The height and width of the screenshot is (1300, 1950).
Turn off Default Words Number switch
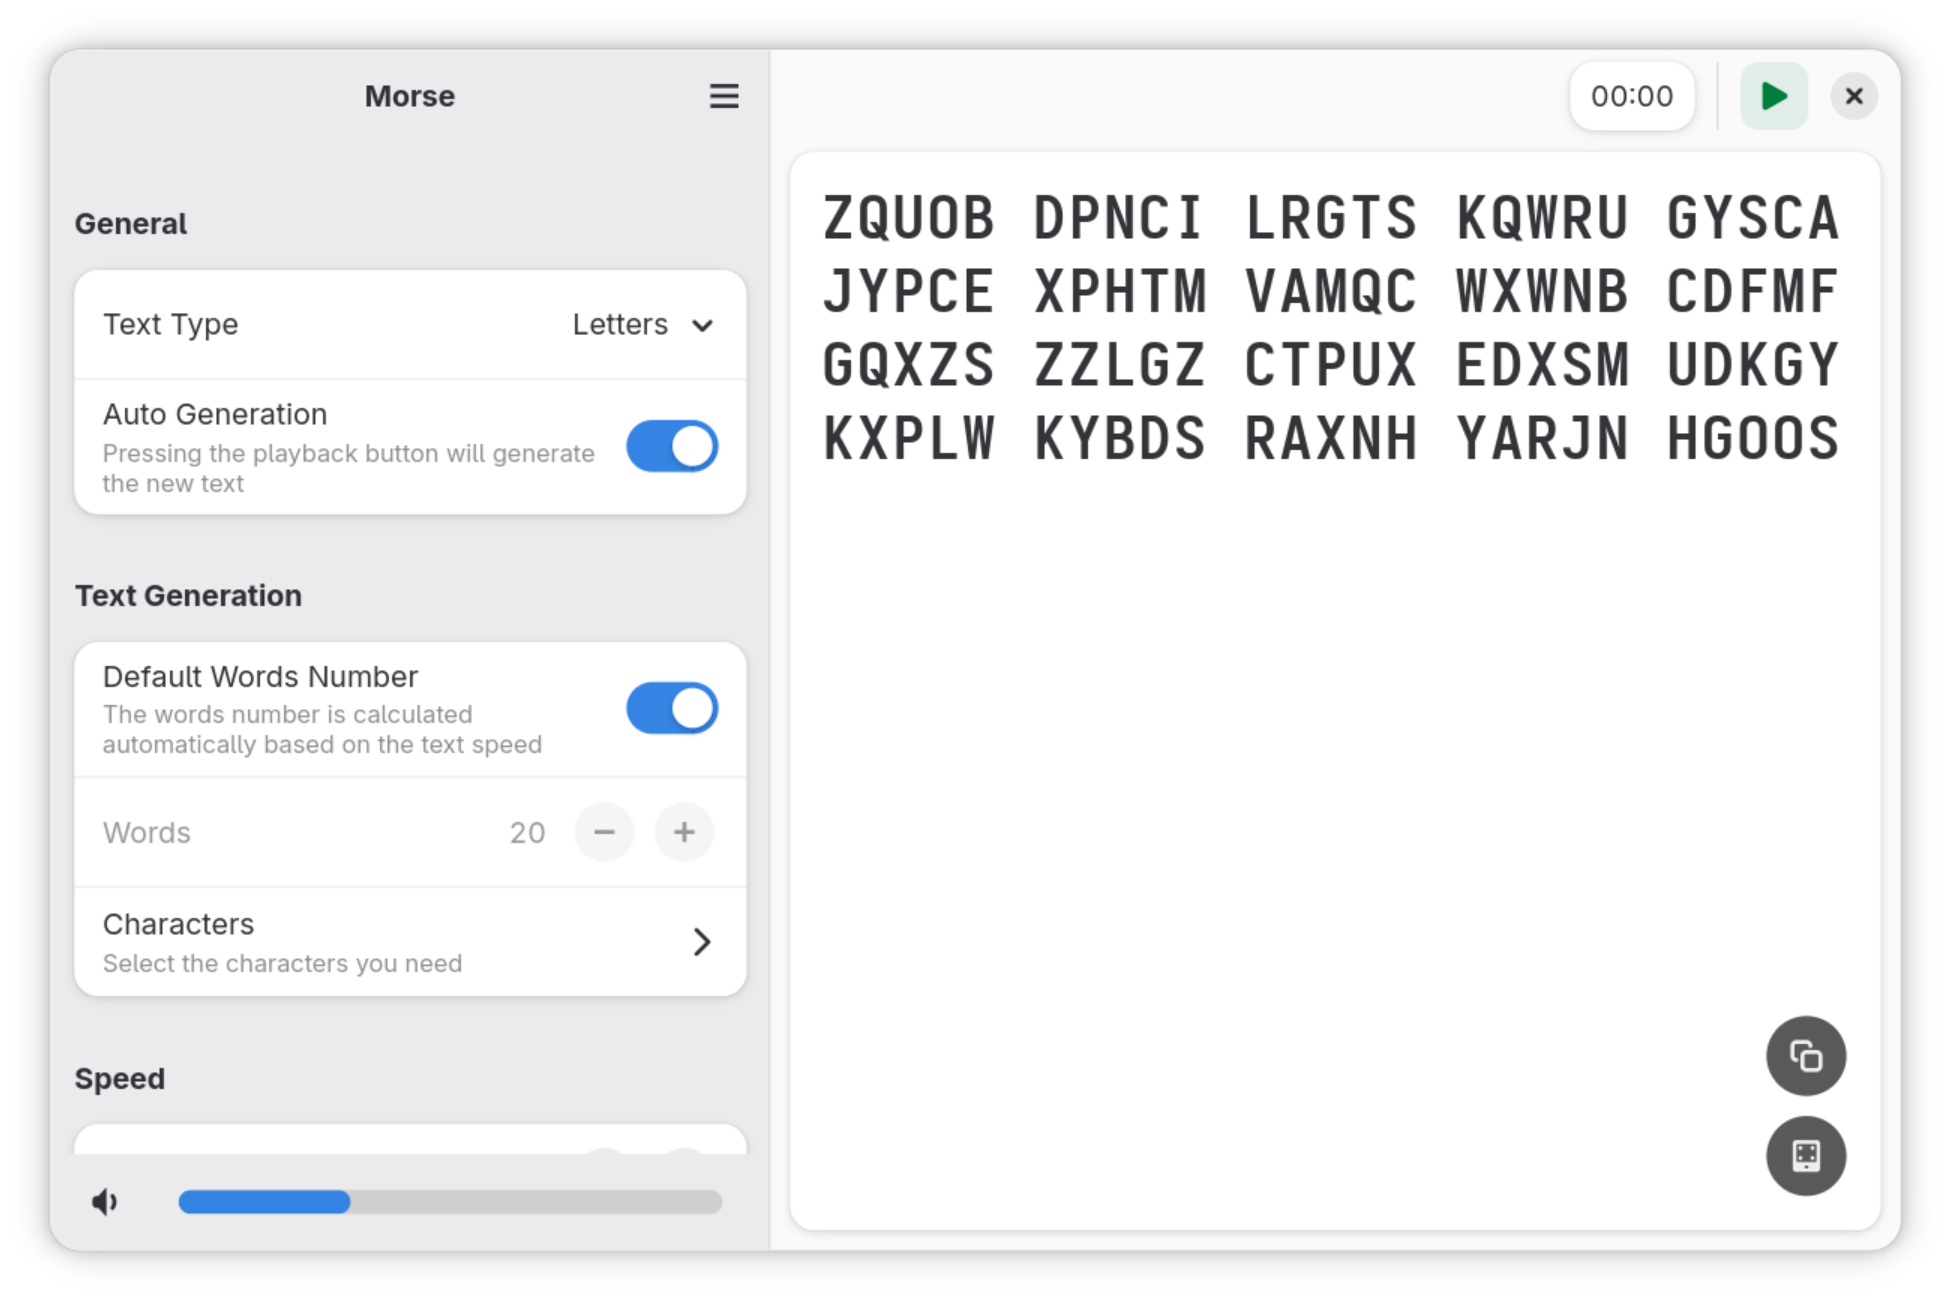(672, 708)
